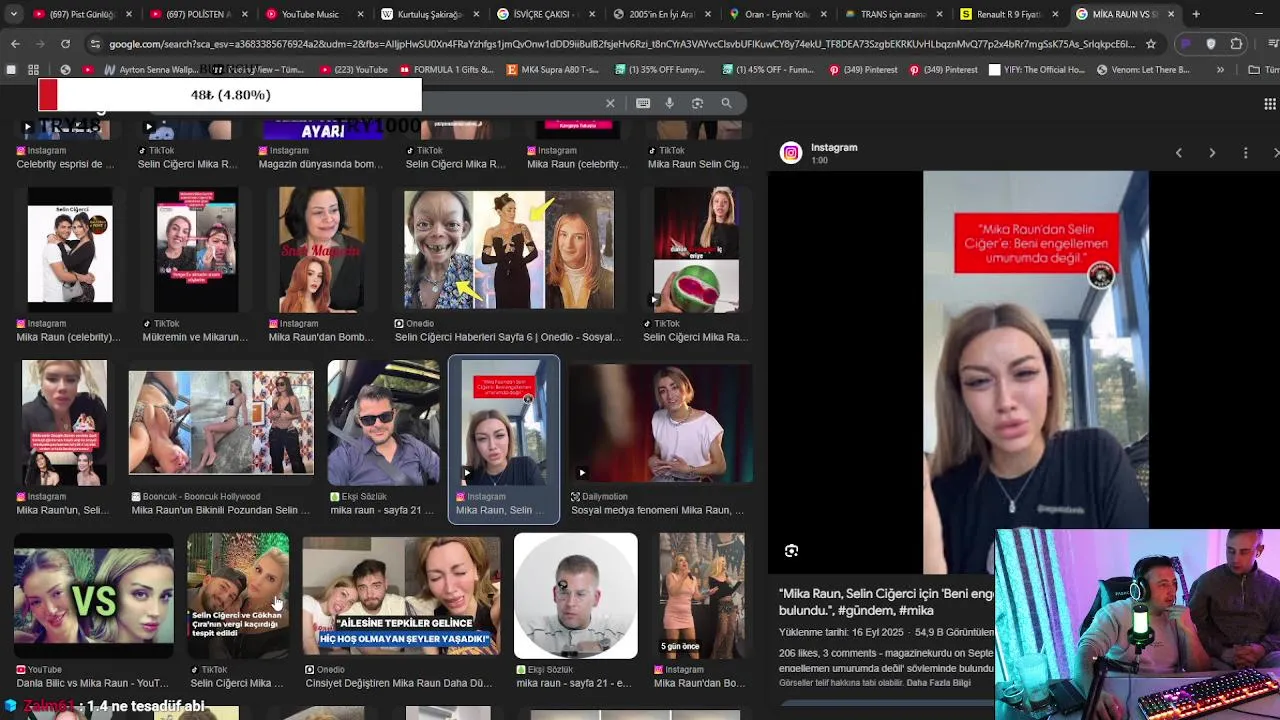This screenshot has width=1280, height=720.
Task: Select the 'Ailesine tepkiler gelince' Onedio thumbnail
Action: 401,596
